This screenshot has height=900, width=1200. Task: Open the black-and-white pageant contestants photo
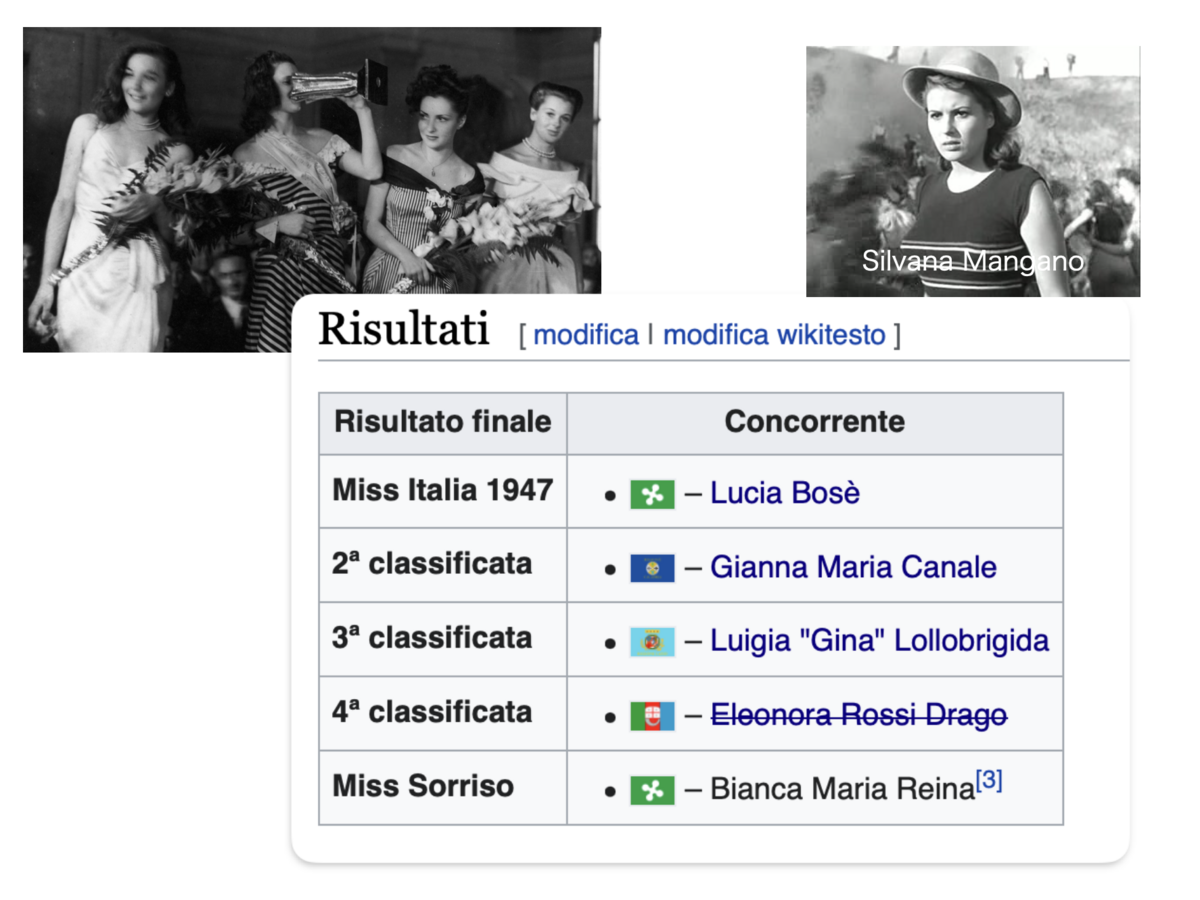point(312,190)
